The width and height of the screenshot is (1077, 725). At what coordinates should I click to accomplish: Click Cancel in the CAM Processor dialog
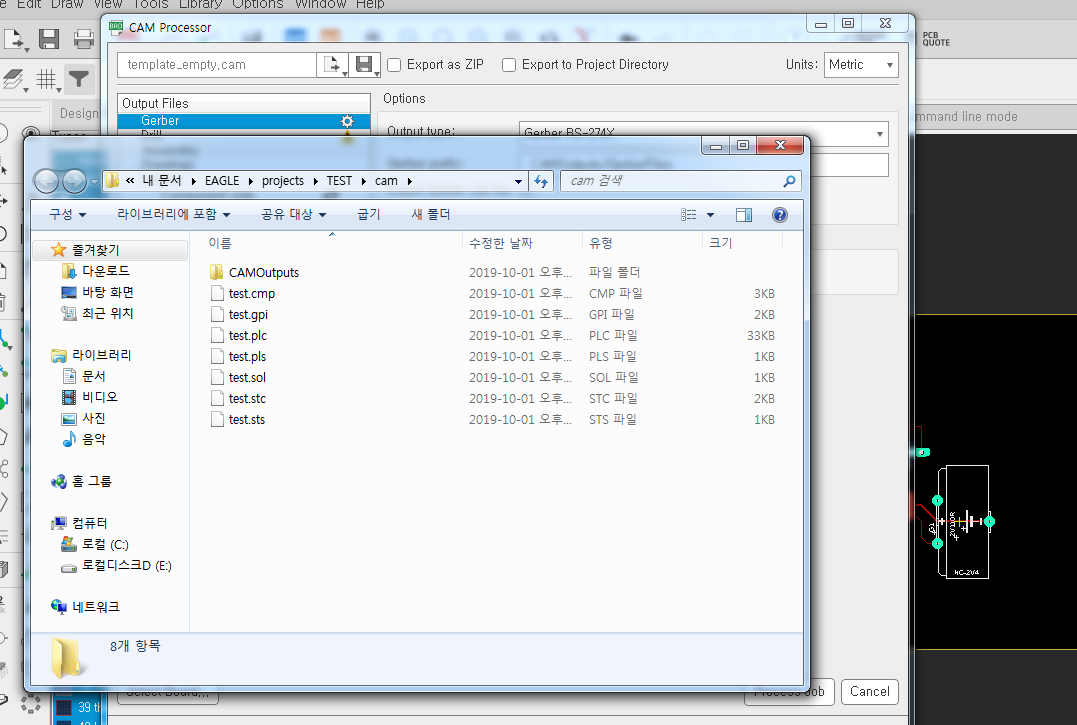[870, 691]
